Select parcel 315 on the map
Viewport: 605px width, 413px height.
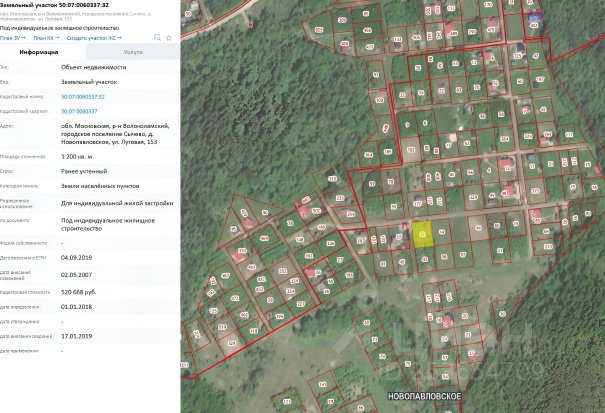(x=332, y=179)
